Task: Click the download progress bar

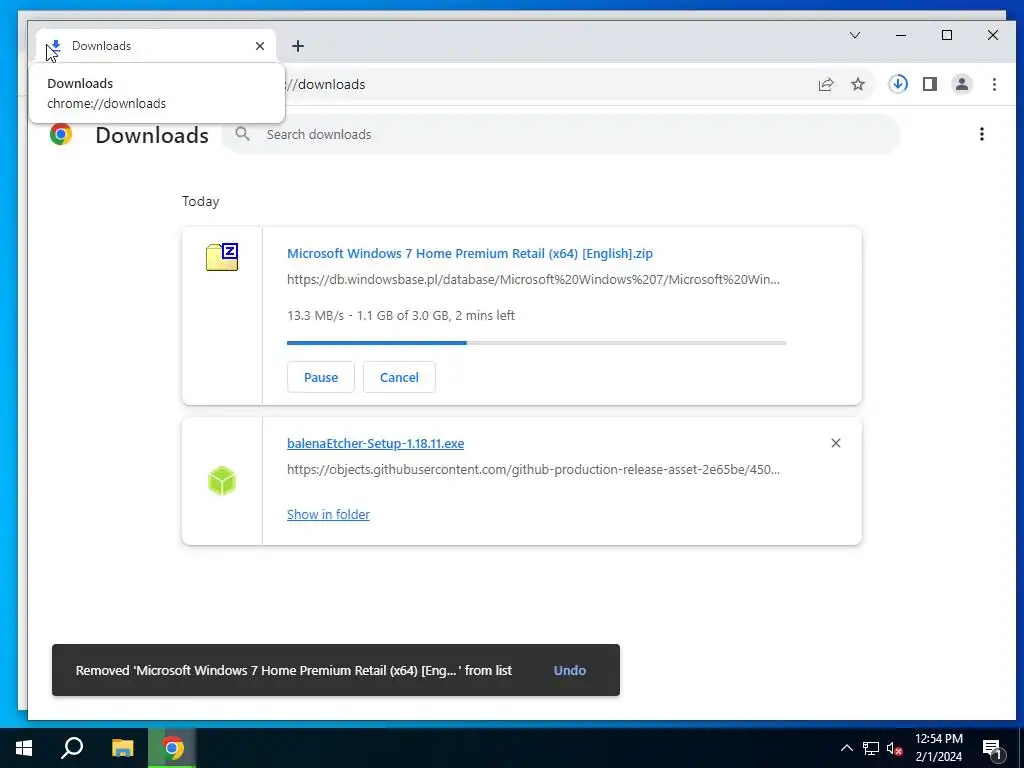Action: (536, 342)
